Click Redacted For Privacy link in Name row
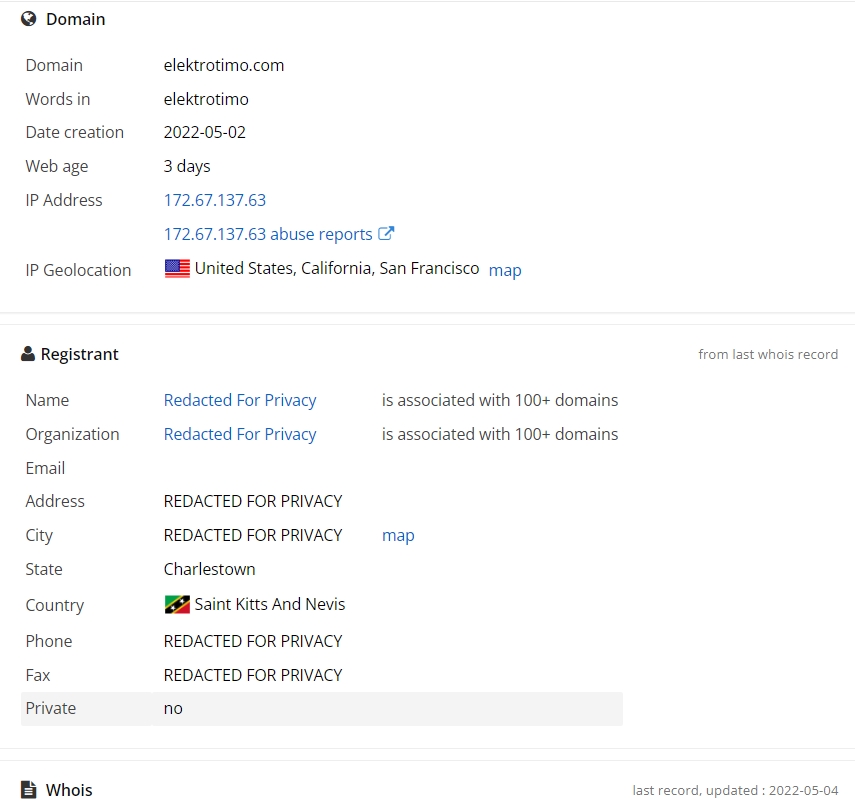The height and width of the screenshot is (802, 855). pyautogui.click(x=240, y=400)
